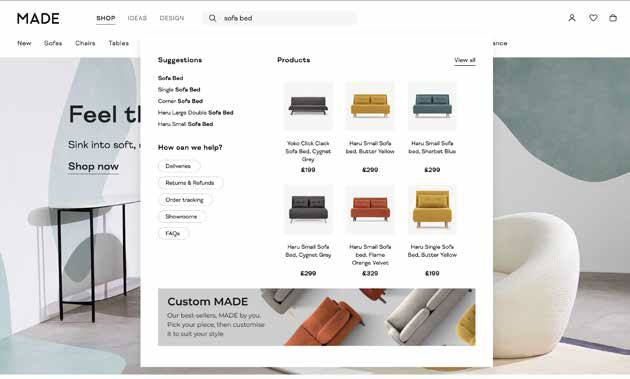Screen dimensions: 630x379
Task: Switch to the DESIGN tab
Action: [x=172, y=18]
